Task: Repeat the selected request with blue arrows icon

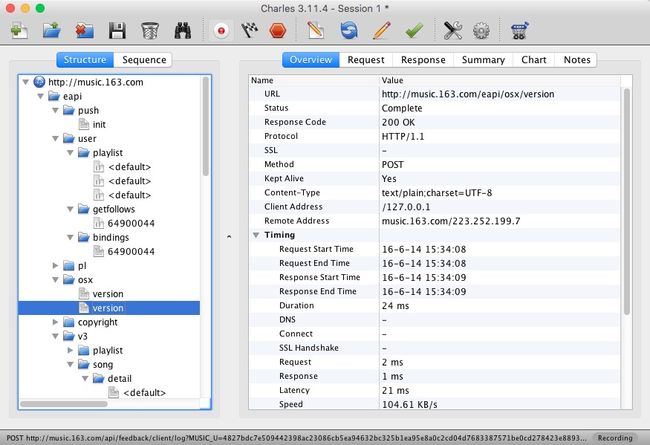Action: 349,31
